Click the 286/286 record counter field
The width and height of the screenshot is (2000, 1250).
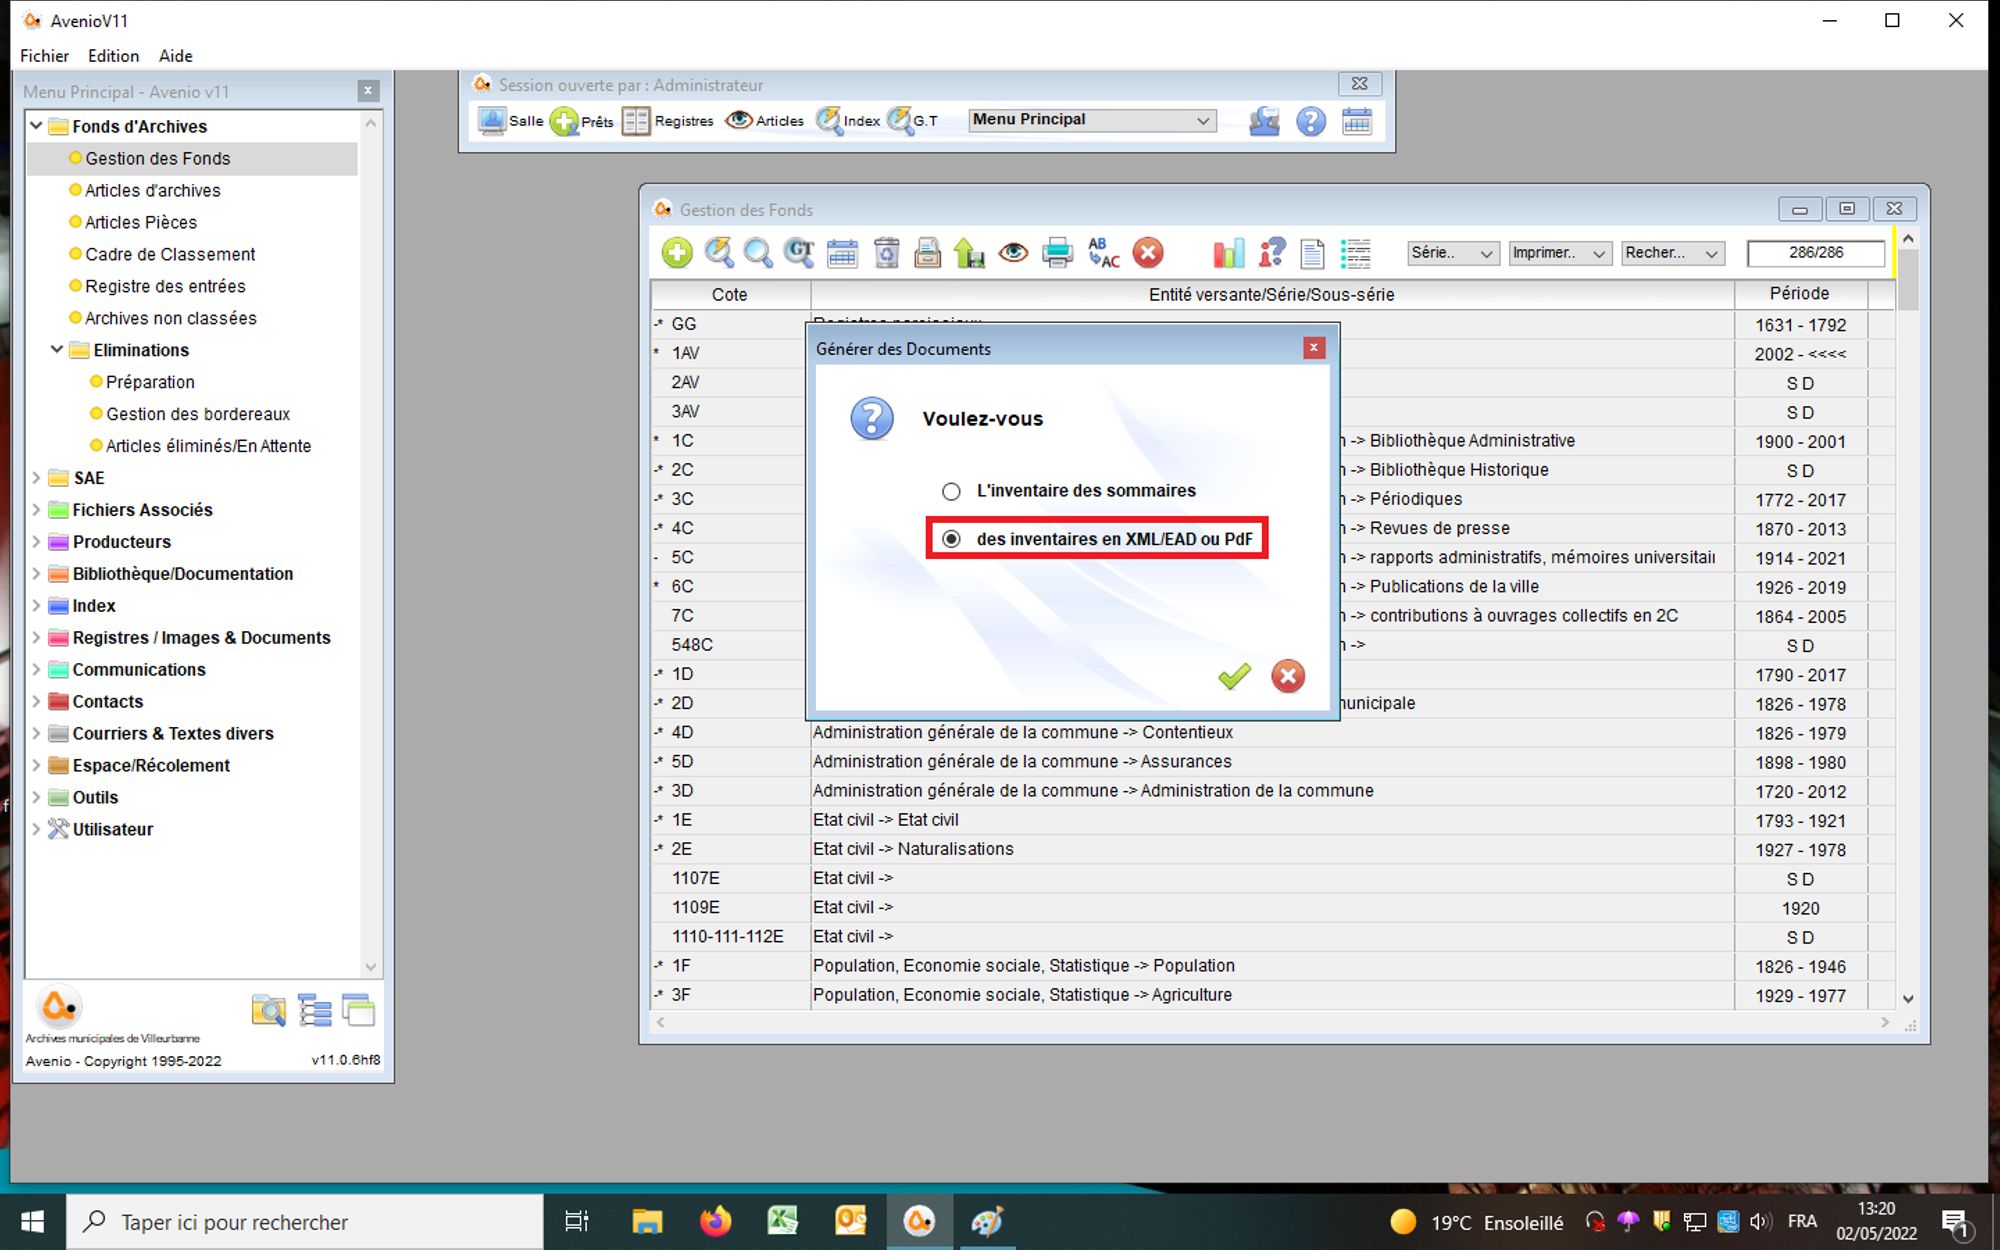(x=1815, y=253)
